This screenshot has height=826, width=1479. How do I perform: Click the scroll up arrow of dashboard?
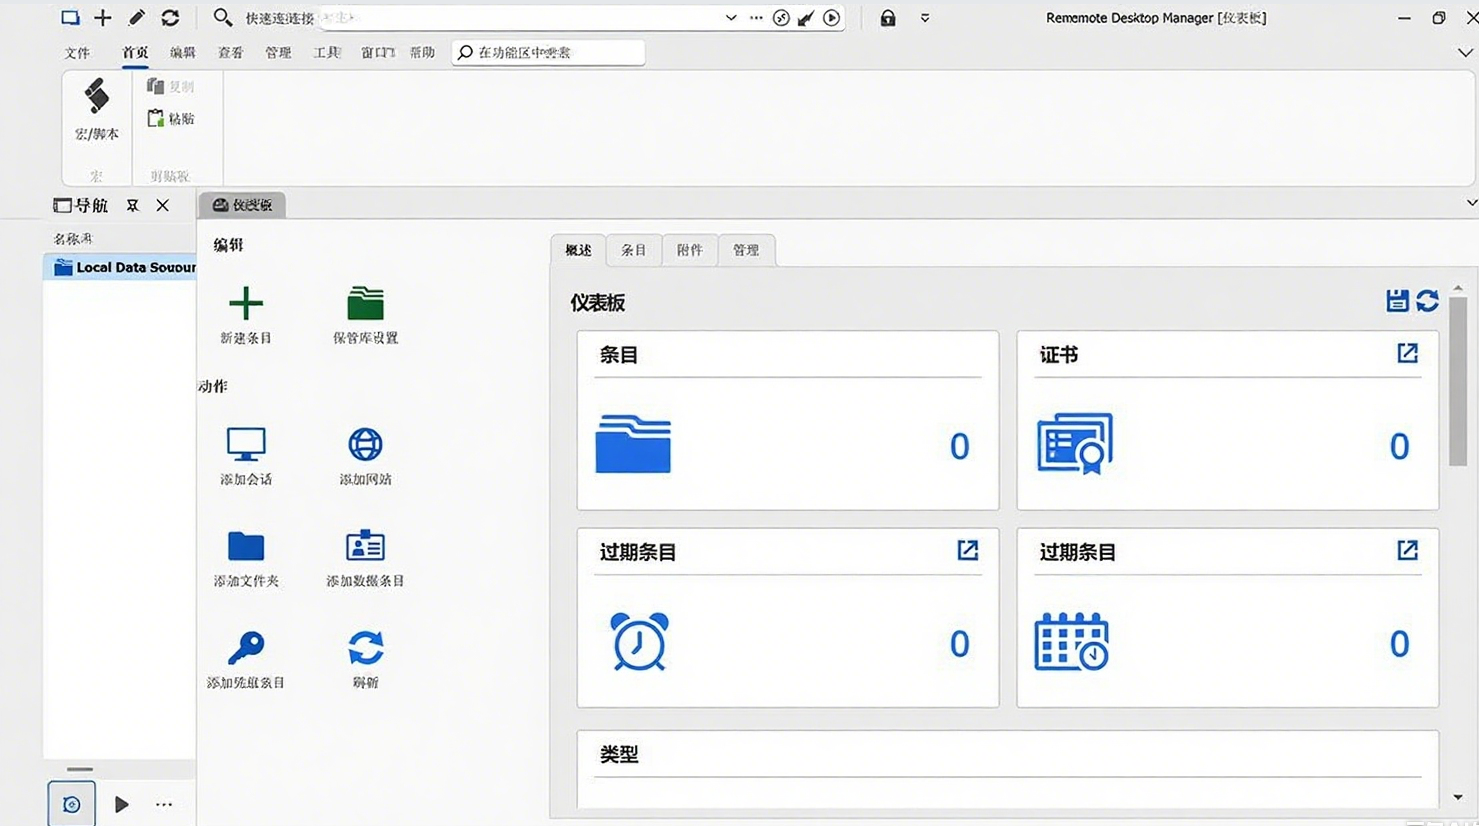coord(1458,288)
